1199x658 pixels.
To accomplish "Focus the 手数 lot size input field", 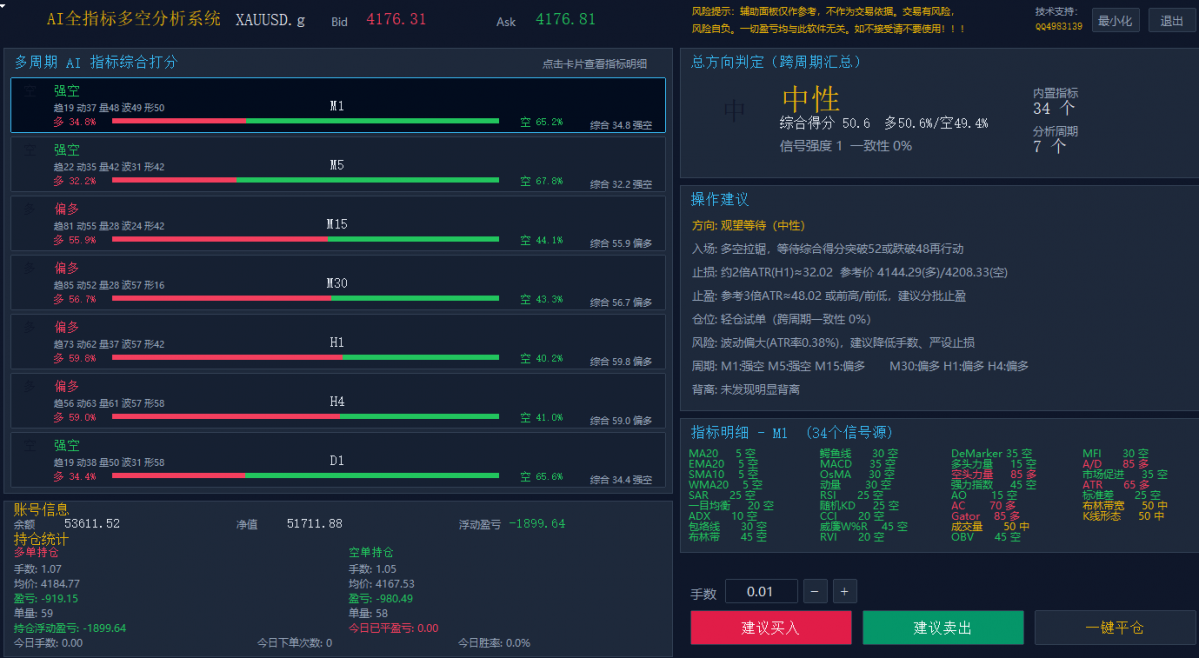I will [x=761, y=592].
